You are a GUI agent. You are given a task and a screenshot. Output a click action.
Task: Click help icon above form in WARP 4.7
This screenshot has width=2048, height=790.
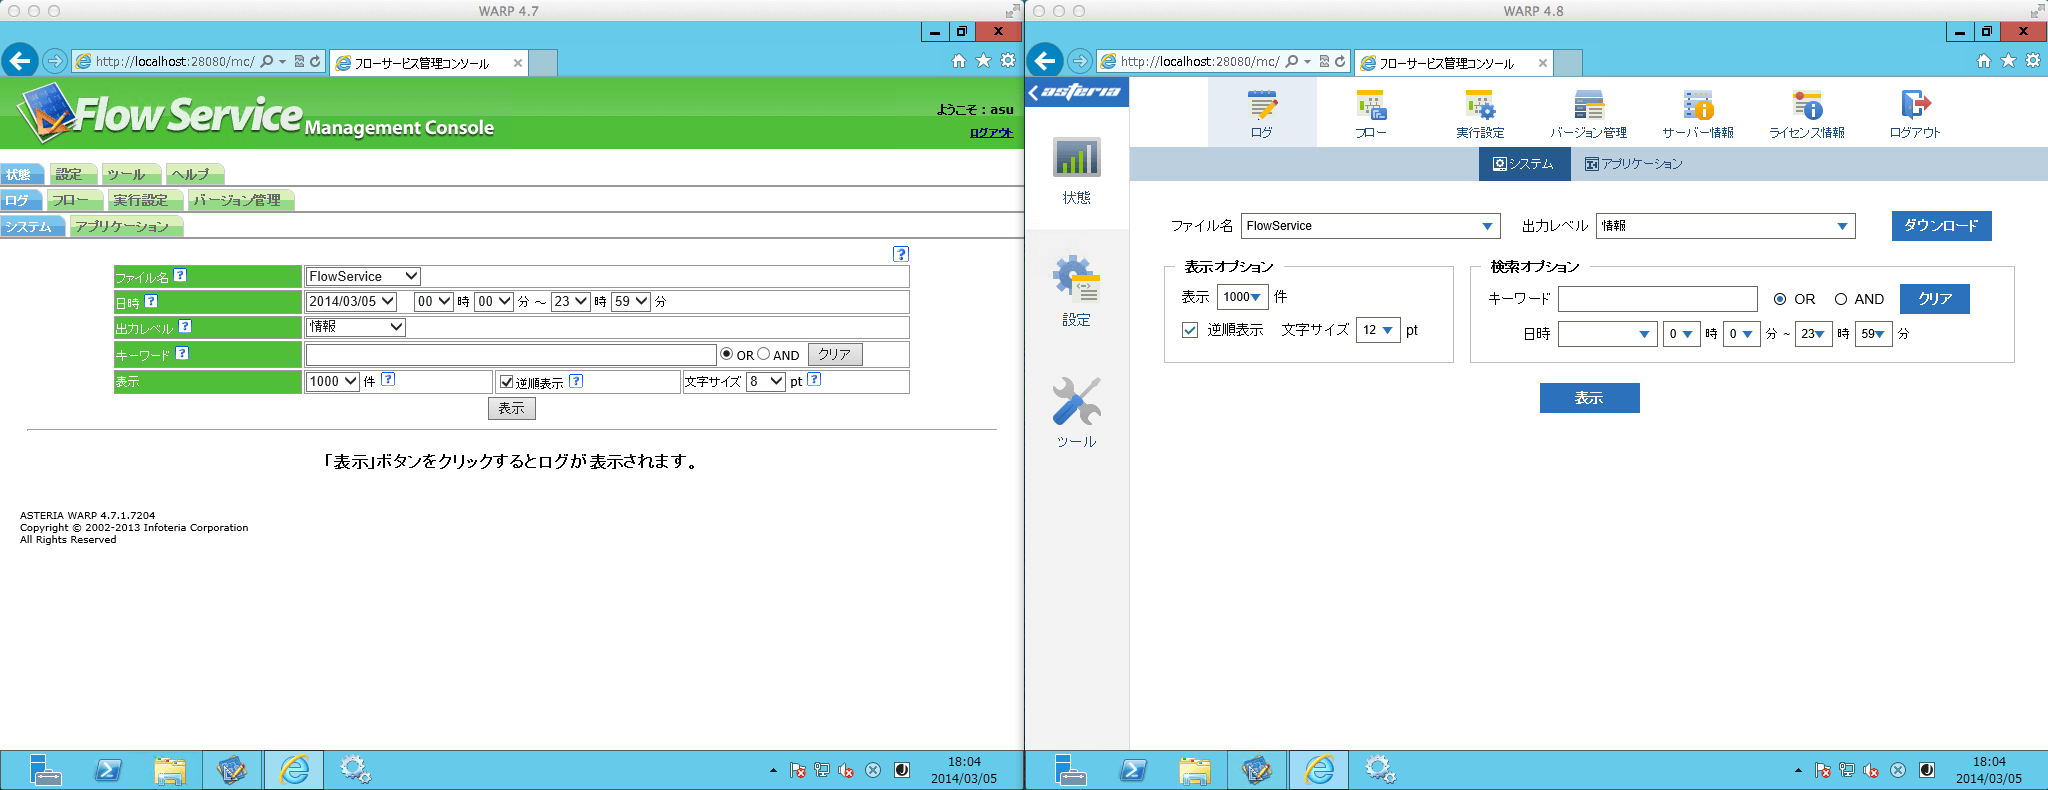click(x=901, y=254)
